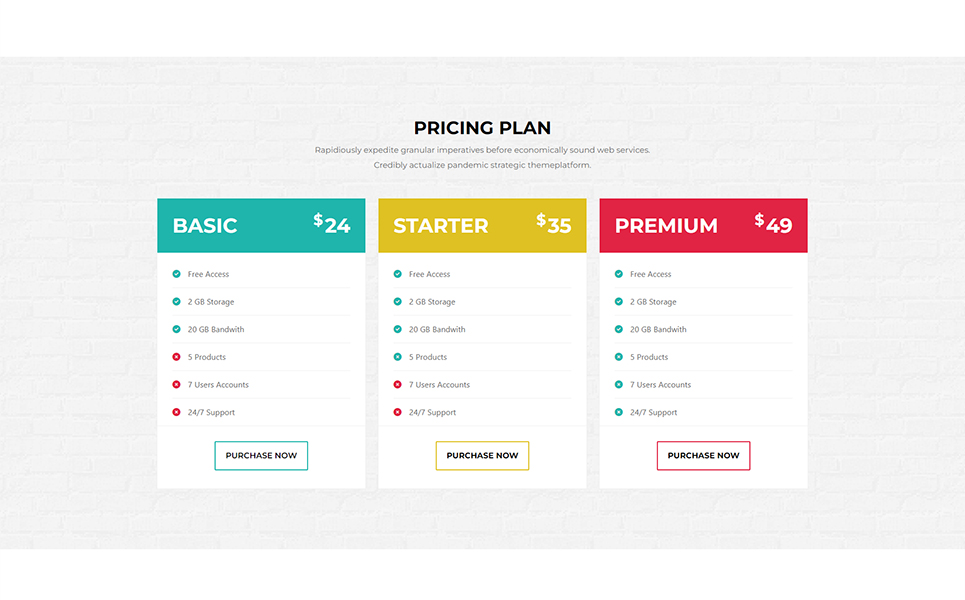
Task: Click red cross icon beside Basic 5 Products
Action: pyautogui.click(x=177, y=357)
